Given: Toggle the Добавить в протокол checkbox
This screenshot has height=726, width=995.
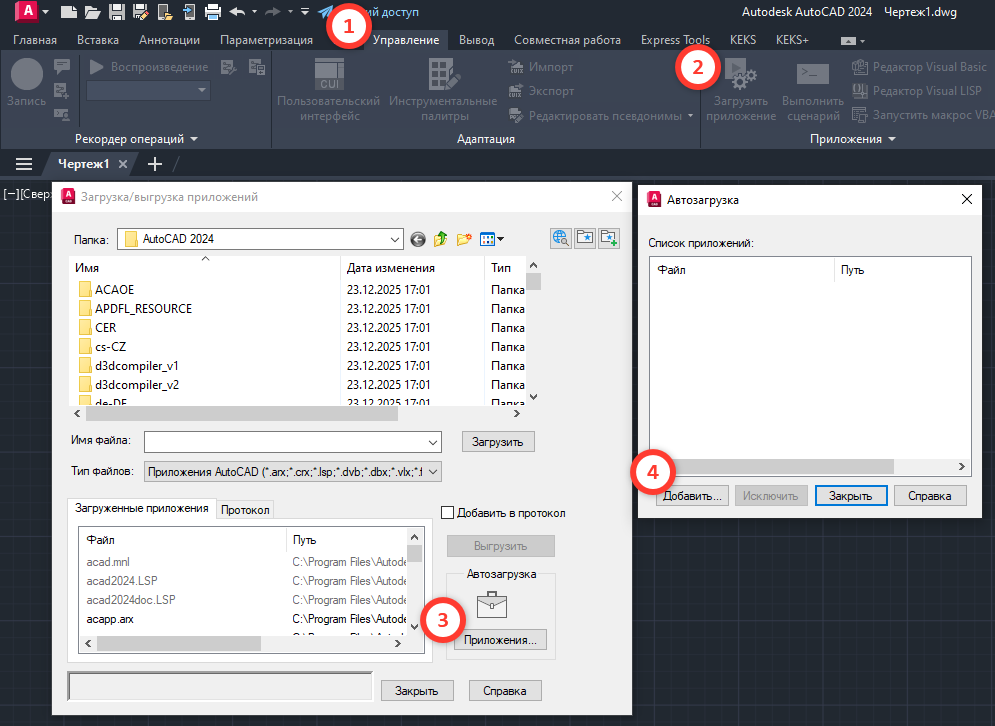Looking at the screenshot, I should click(447, 513).
